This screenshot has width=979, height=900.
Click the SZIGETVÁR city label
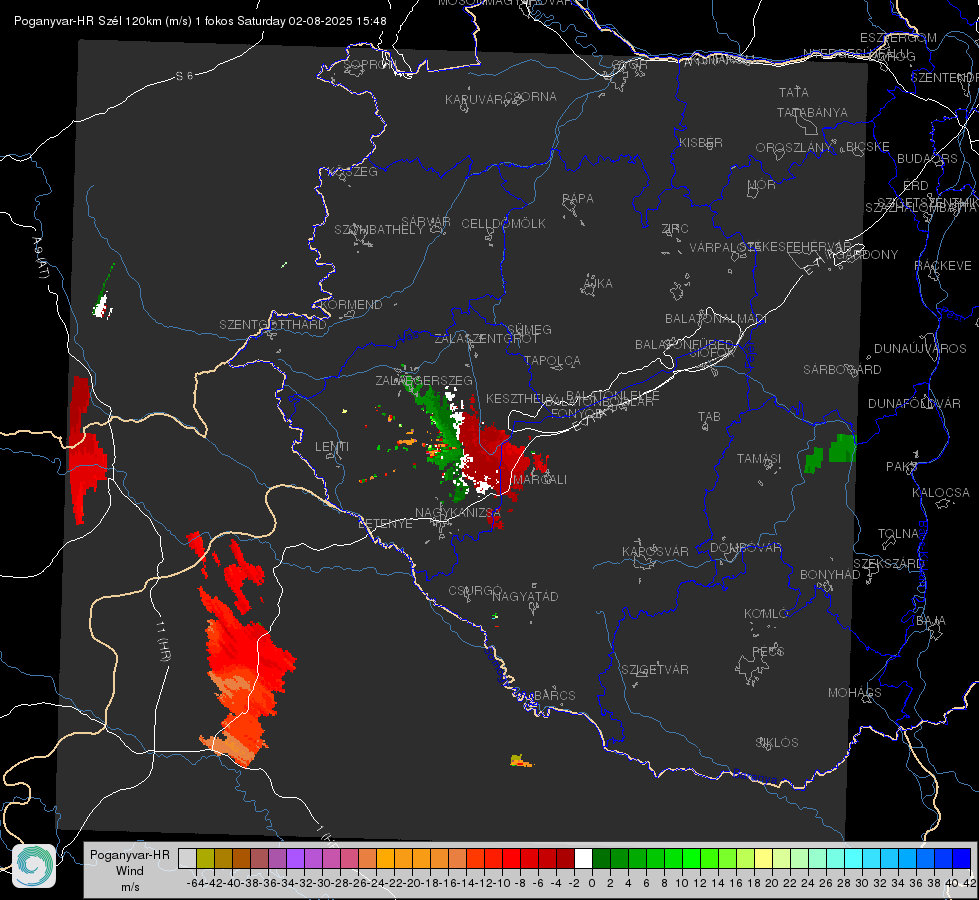coord(655,670)
